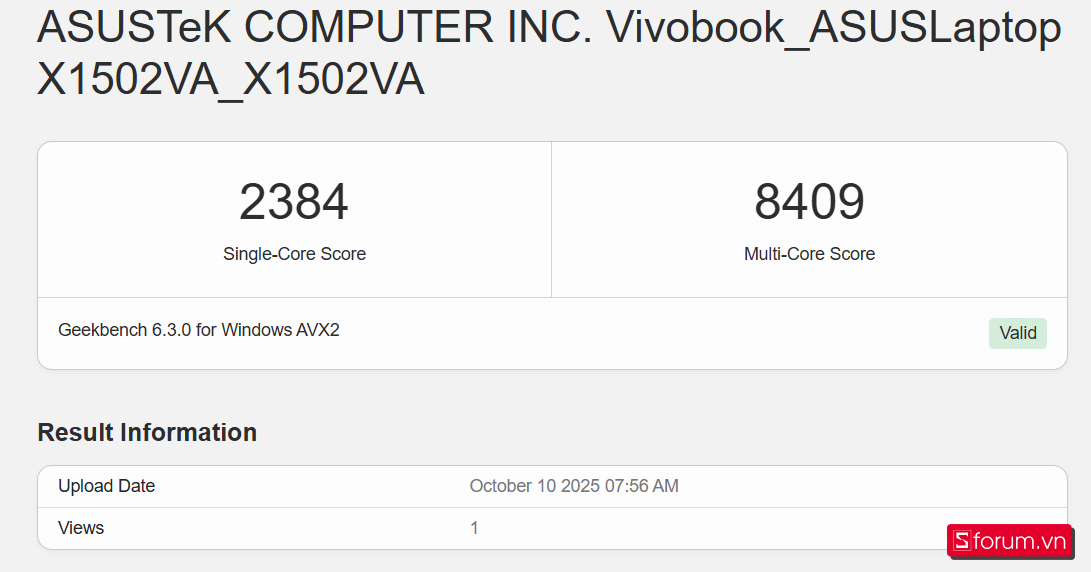1091x572 pixels.
Task: Click the Geekbench 6.3.0 for Windows AVX2 text
Action: tap(199, 329)
